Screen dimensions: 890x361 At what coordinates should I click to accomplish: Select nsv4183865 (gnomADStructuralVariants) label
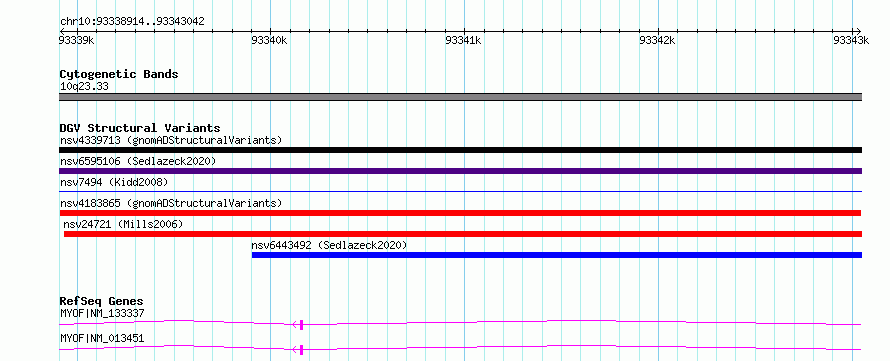tap(171, 203)
